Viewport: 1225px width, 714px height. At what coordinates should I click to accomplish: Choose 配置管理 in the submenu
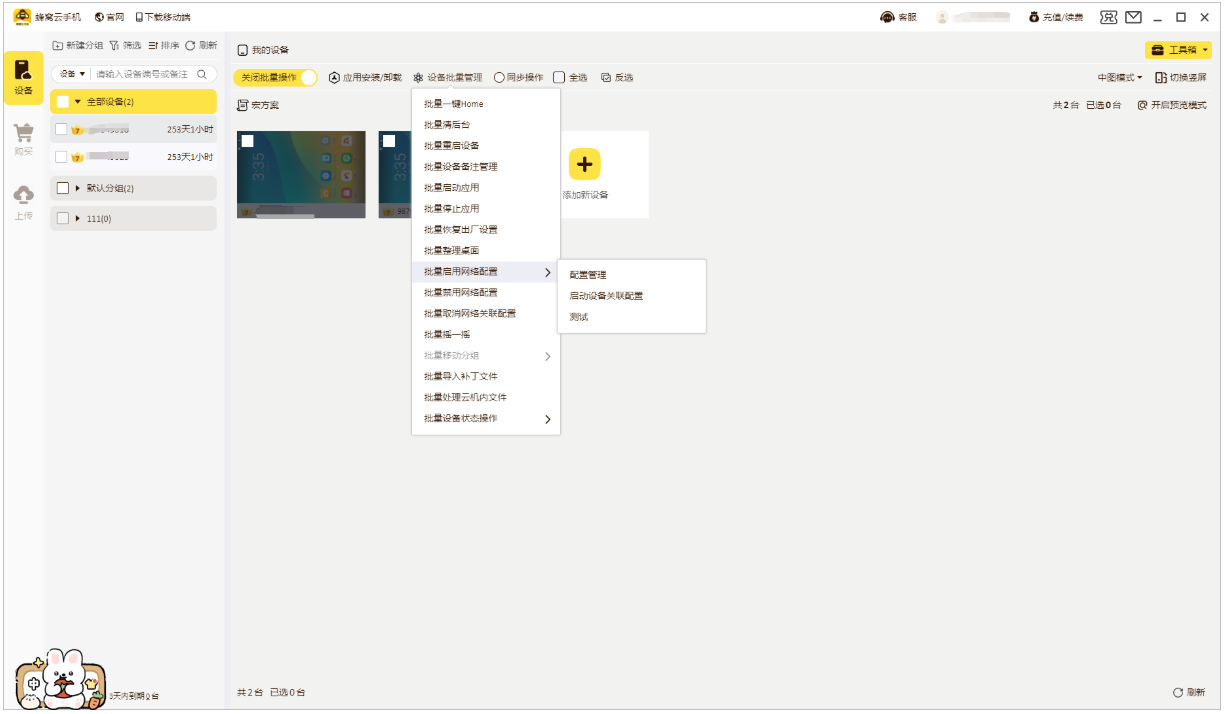tap(590, 274)
